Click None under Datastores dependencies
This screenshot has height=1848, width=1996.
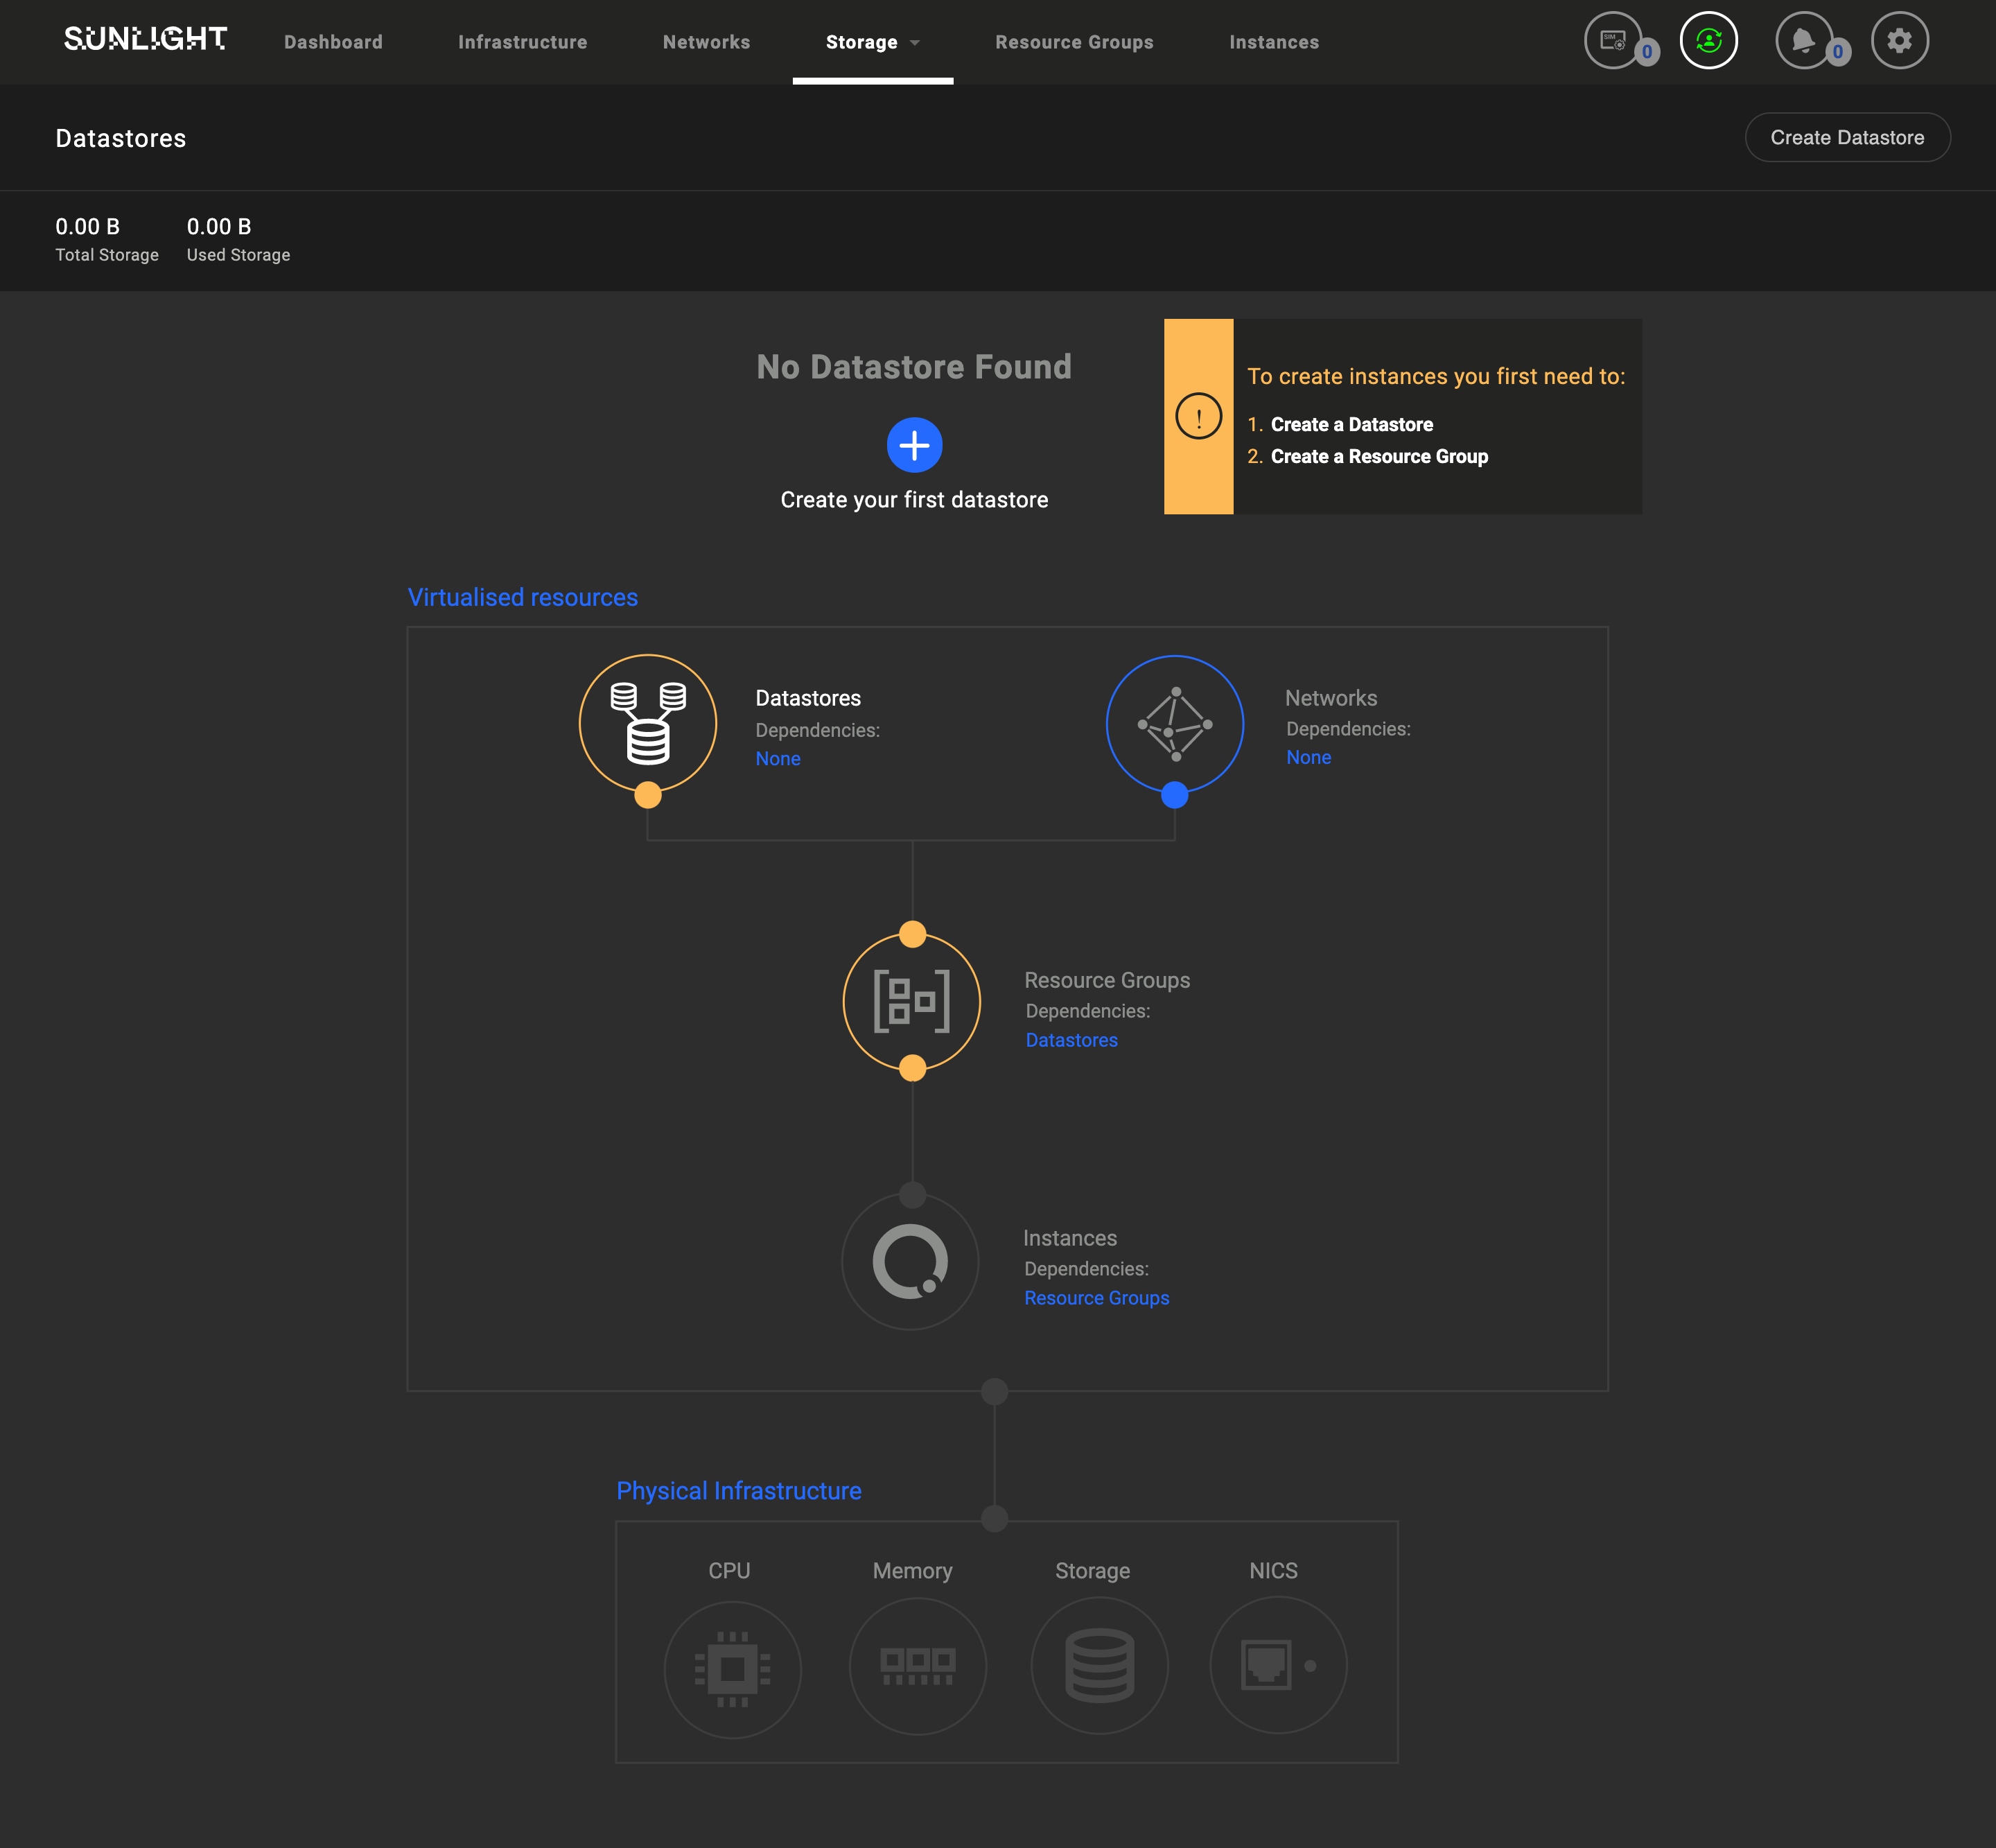coord(777,759)
